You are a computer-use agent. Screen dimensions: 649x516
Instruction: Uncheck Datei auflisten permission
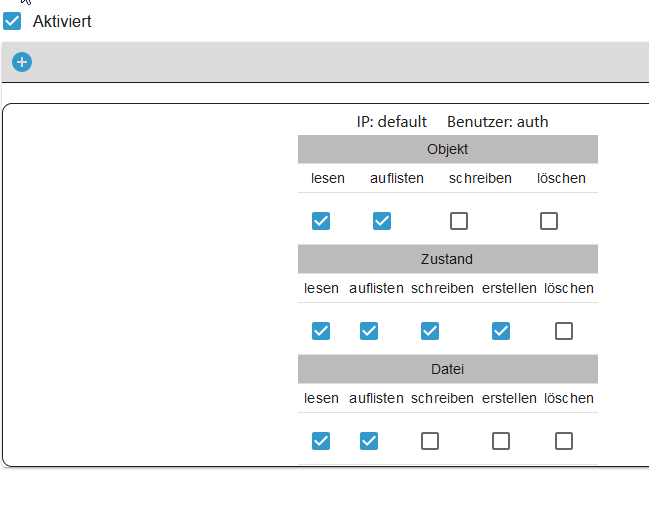point(369,441)
